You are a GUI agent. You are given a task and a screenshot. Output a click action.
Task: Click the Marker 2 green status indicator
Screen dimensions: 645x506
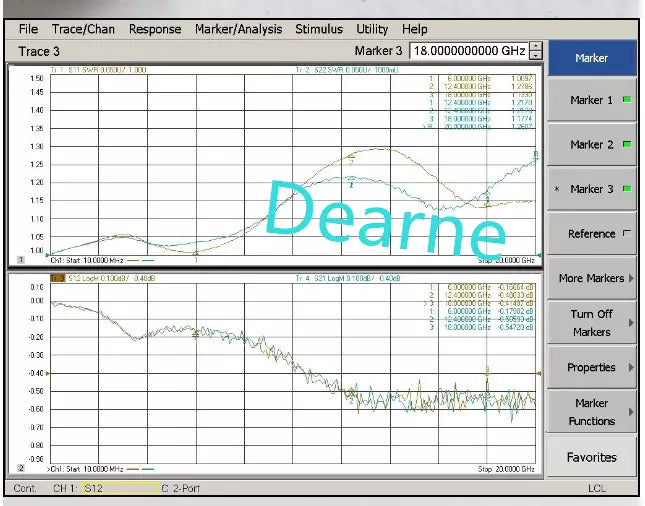pyautogui.click(x=627, y=145)
